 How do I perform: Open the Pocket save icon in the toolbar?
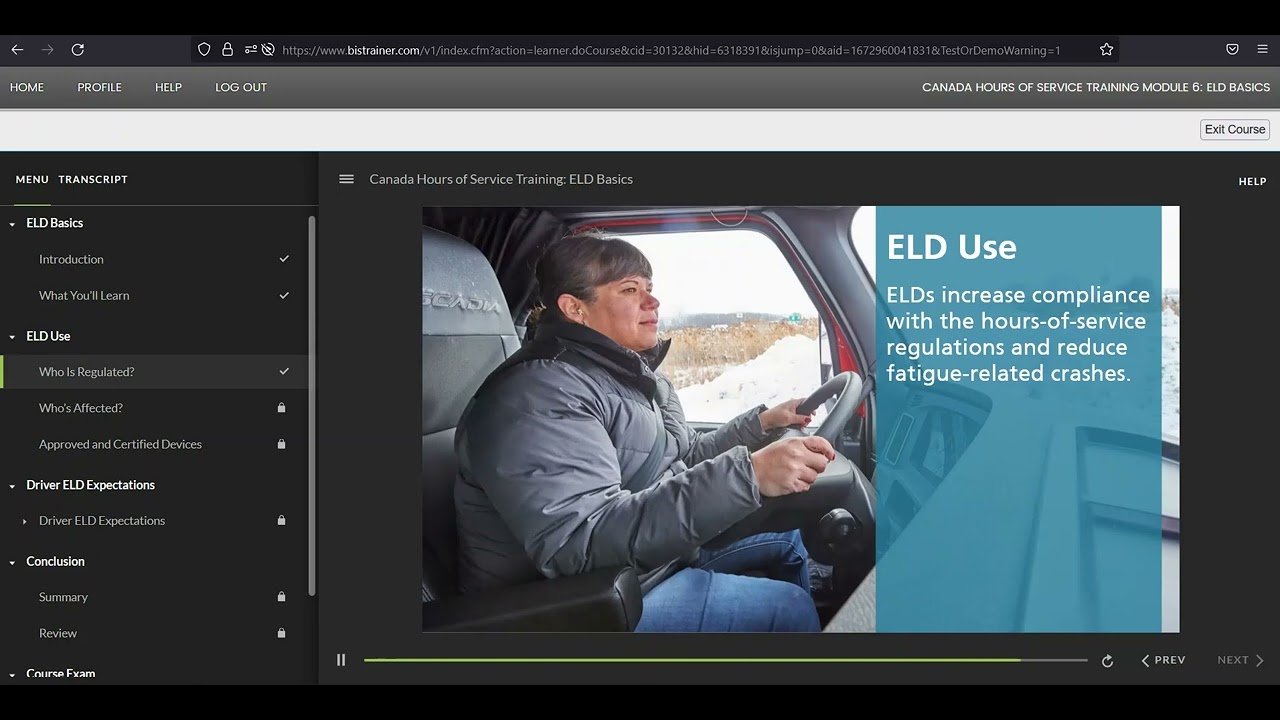click(x=1232, y=49)
